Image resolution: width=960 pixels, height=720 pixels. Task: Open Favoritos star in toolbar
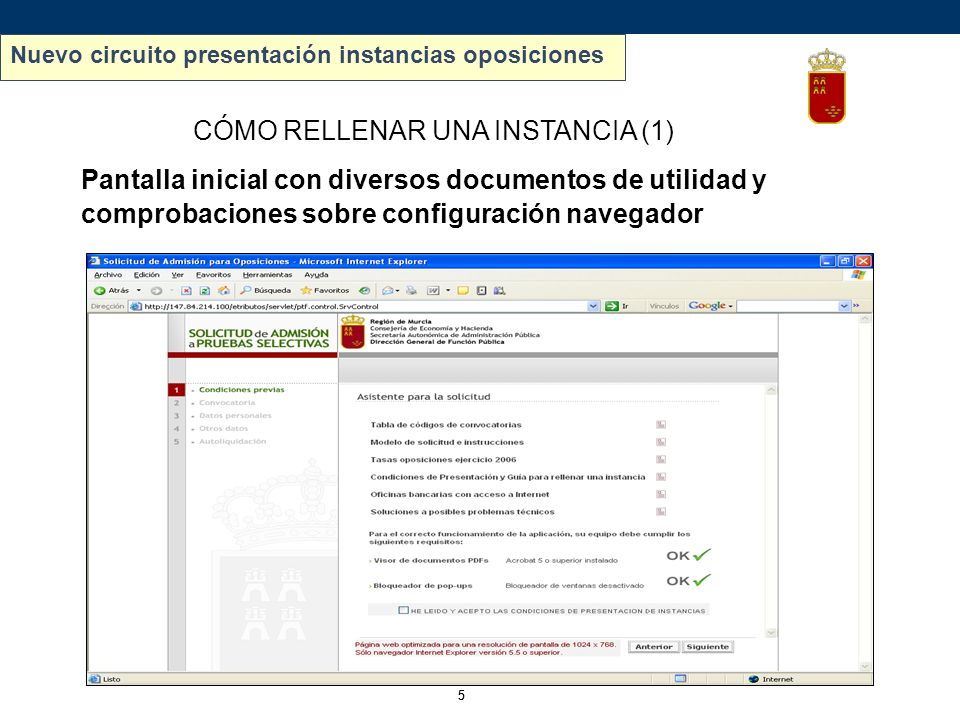(x=306, y=290)
